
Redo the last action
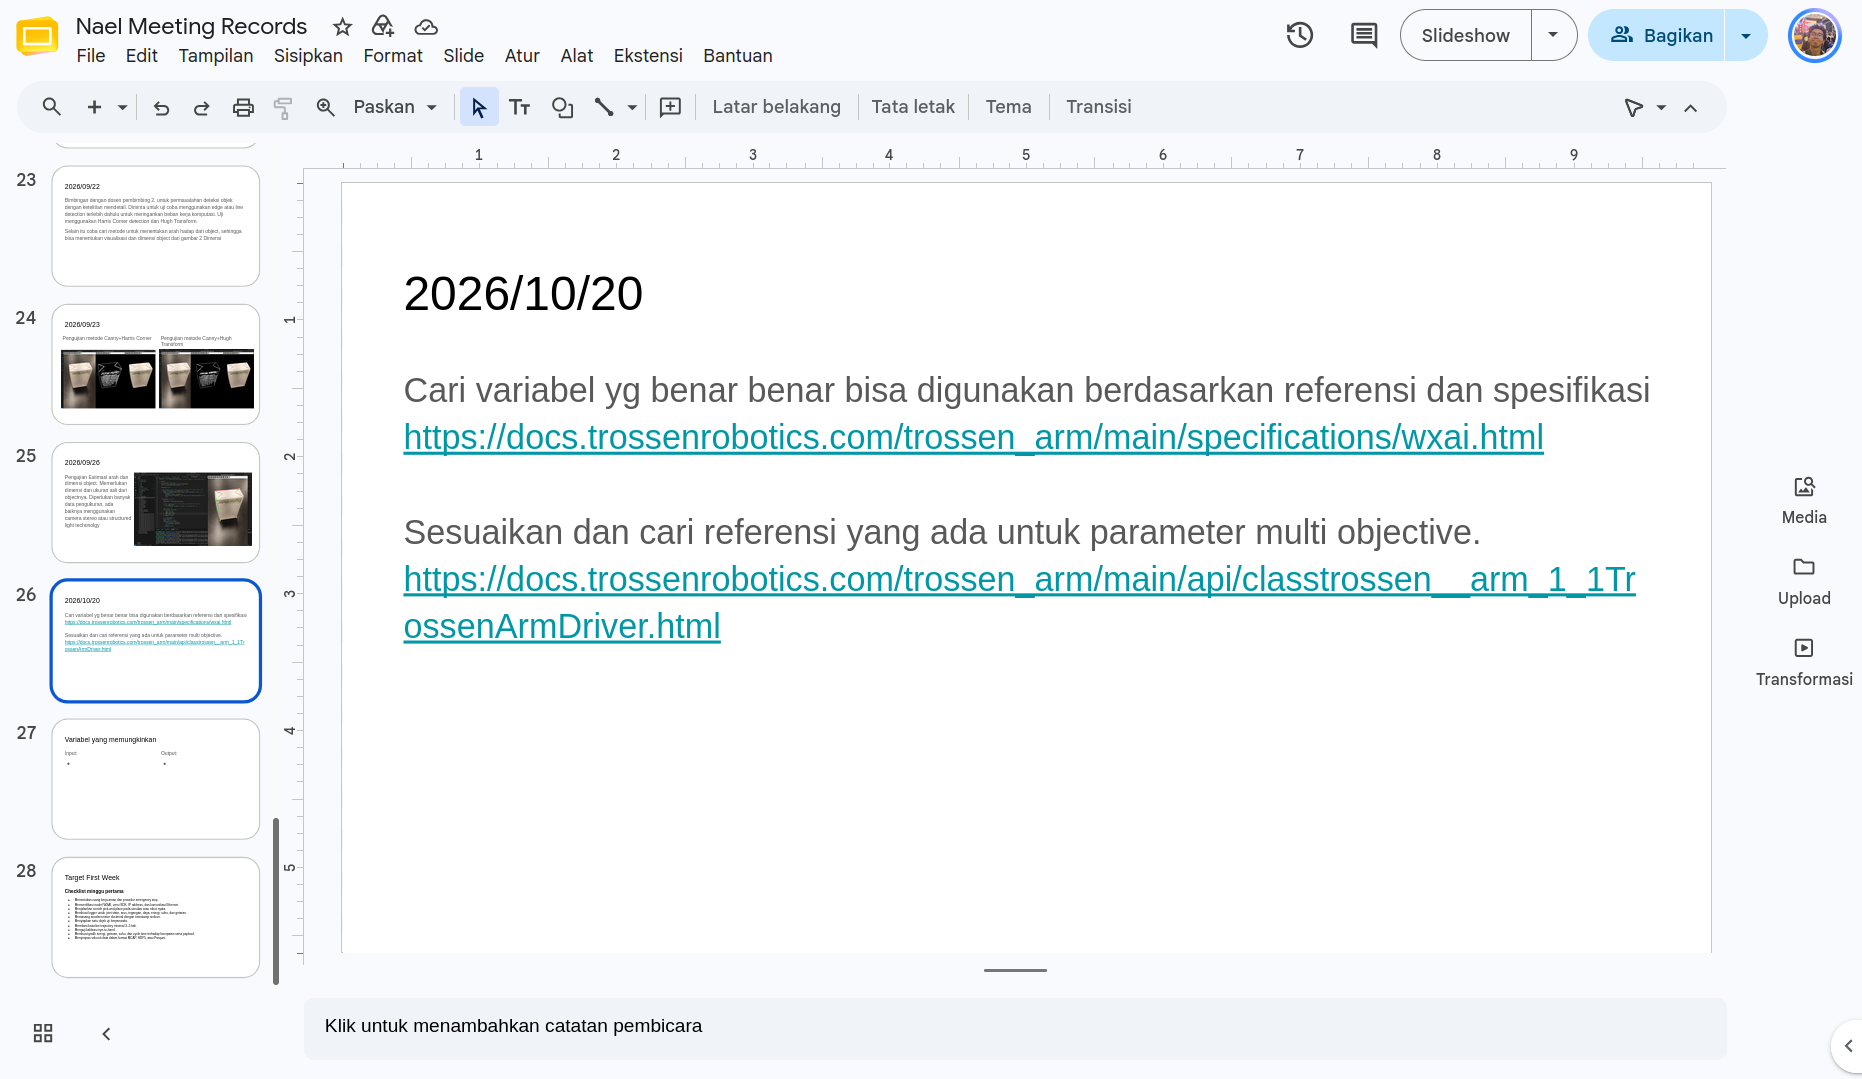[201, 107]
